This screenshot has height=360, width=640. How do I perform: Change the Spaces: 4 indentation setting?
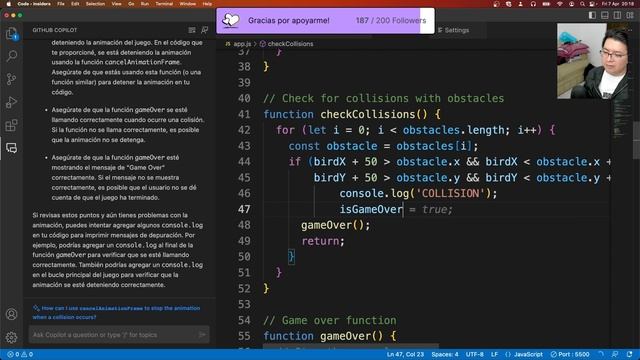[x=445, y=354]
